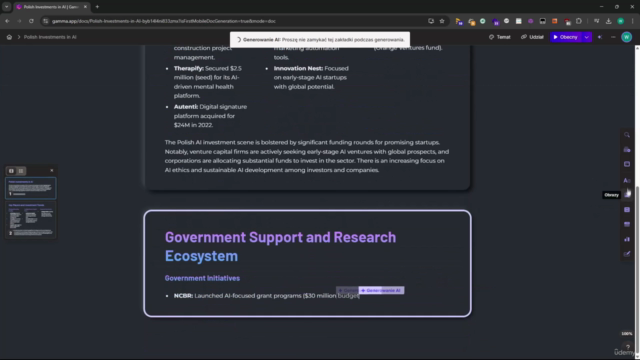The width and height of the screenshot is (640, 360).
Task: Open the search icon in right sidebar
Action: 627,135
